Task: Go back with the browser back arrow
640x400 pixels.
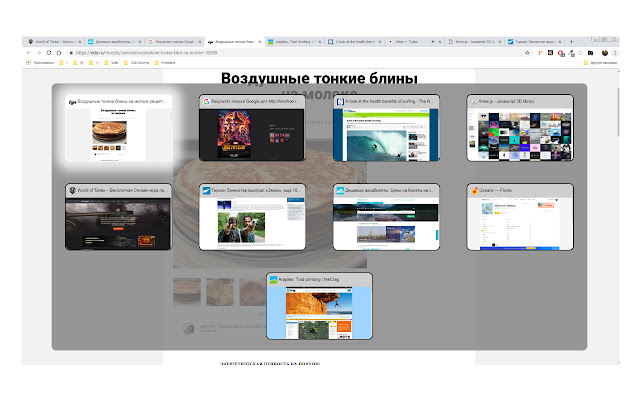Action: 29,53
